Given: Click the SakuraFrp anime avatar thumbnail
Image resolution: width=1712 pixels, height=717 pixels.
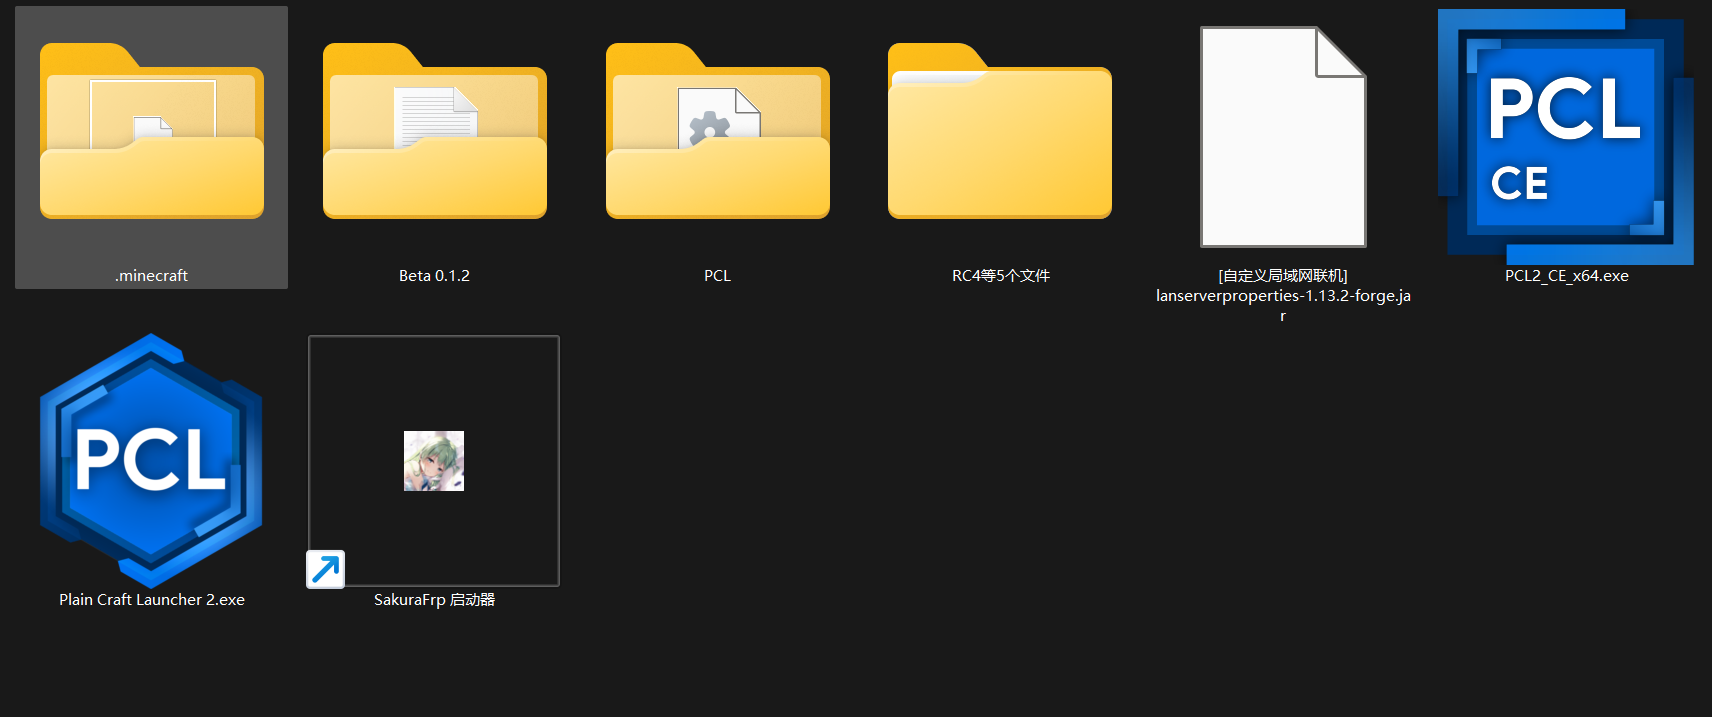Looking at the screenshot, I should [x=434, y=461].
